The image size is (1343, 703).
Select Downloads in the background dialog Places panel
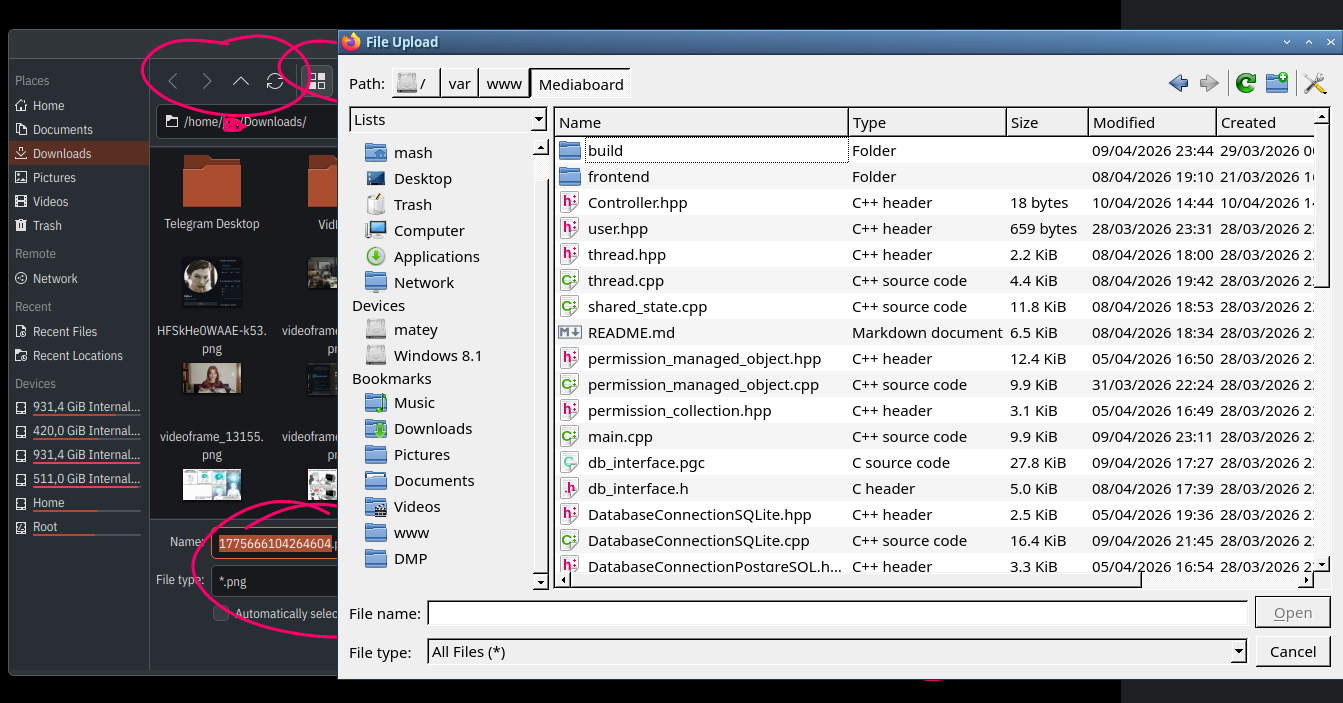78,153
